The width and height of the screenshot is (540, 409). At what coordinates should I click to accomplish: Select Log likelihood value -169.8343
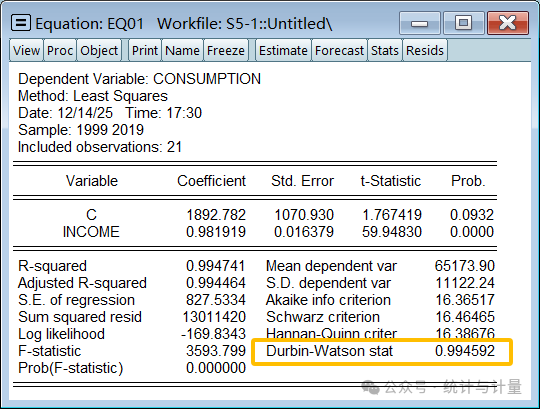pyautogui.click(x=214, y=334)
